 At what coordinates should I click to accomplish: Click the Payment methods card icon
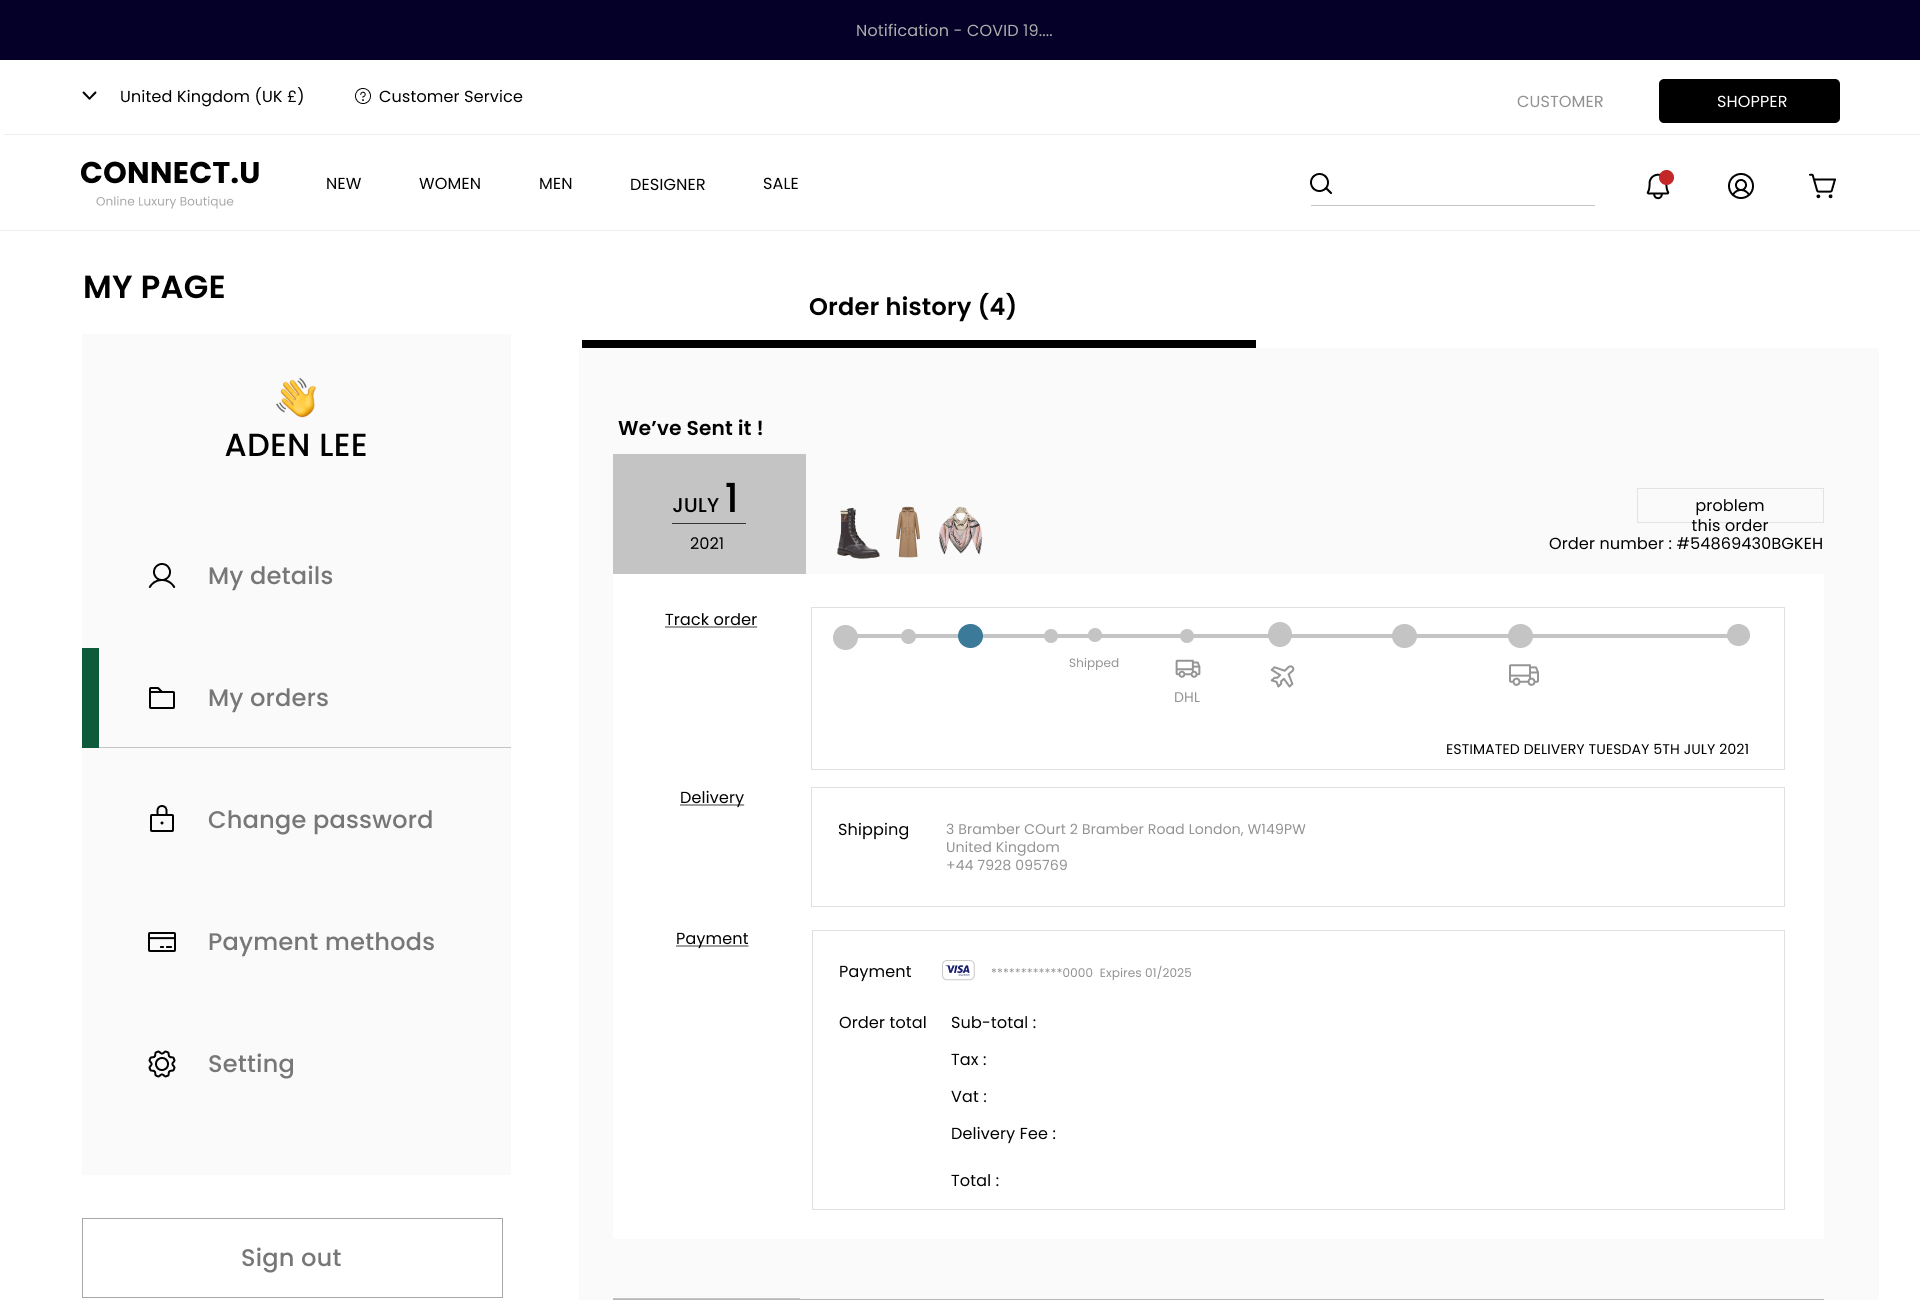(x=162, y=942)
